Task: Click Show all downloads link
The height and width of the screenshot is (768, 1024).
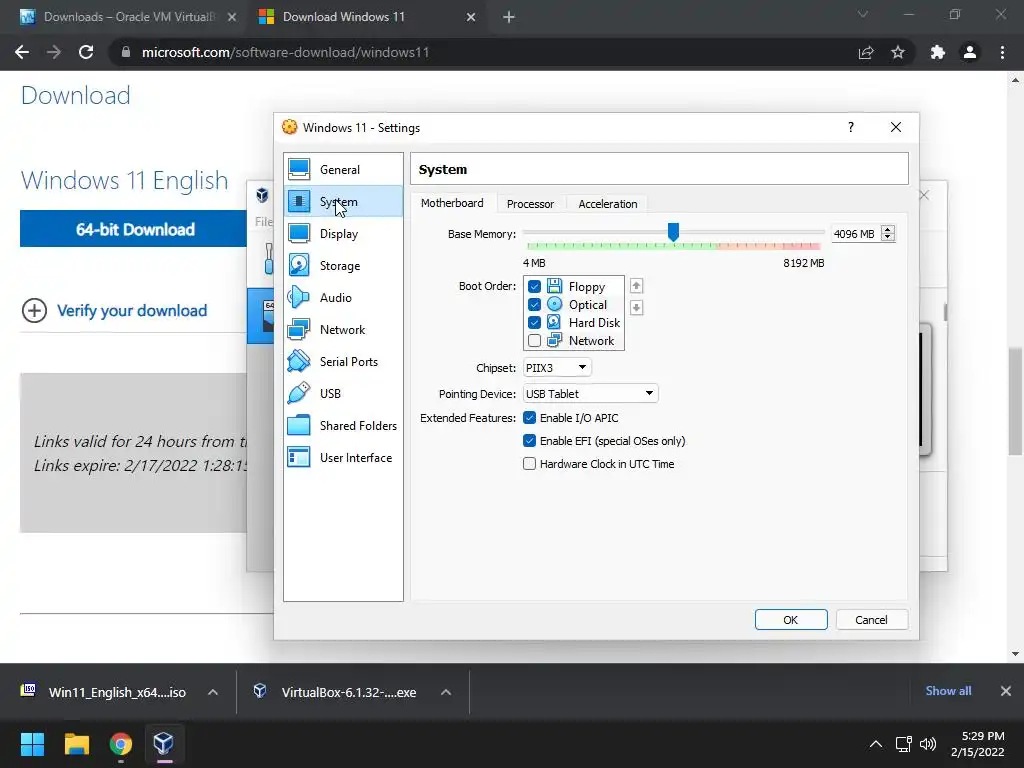Action: click(x=948, y=691)
